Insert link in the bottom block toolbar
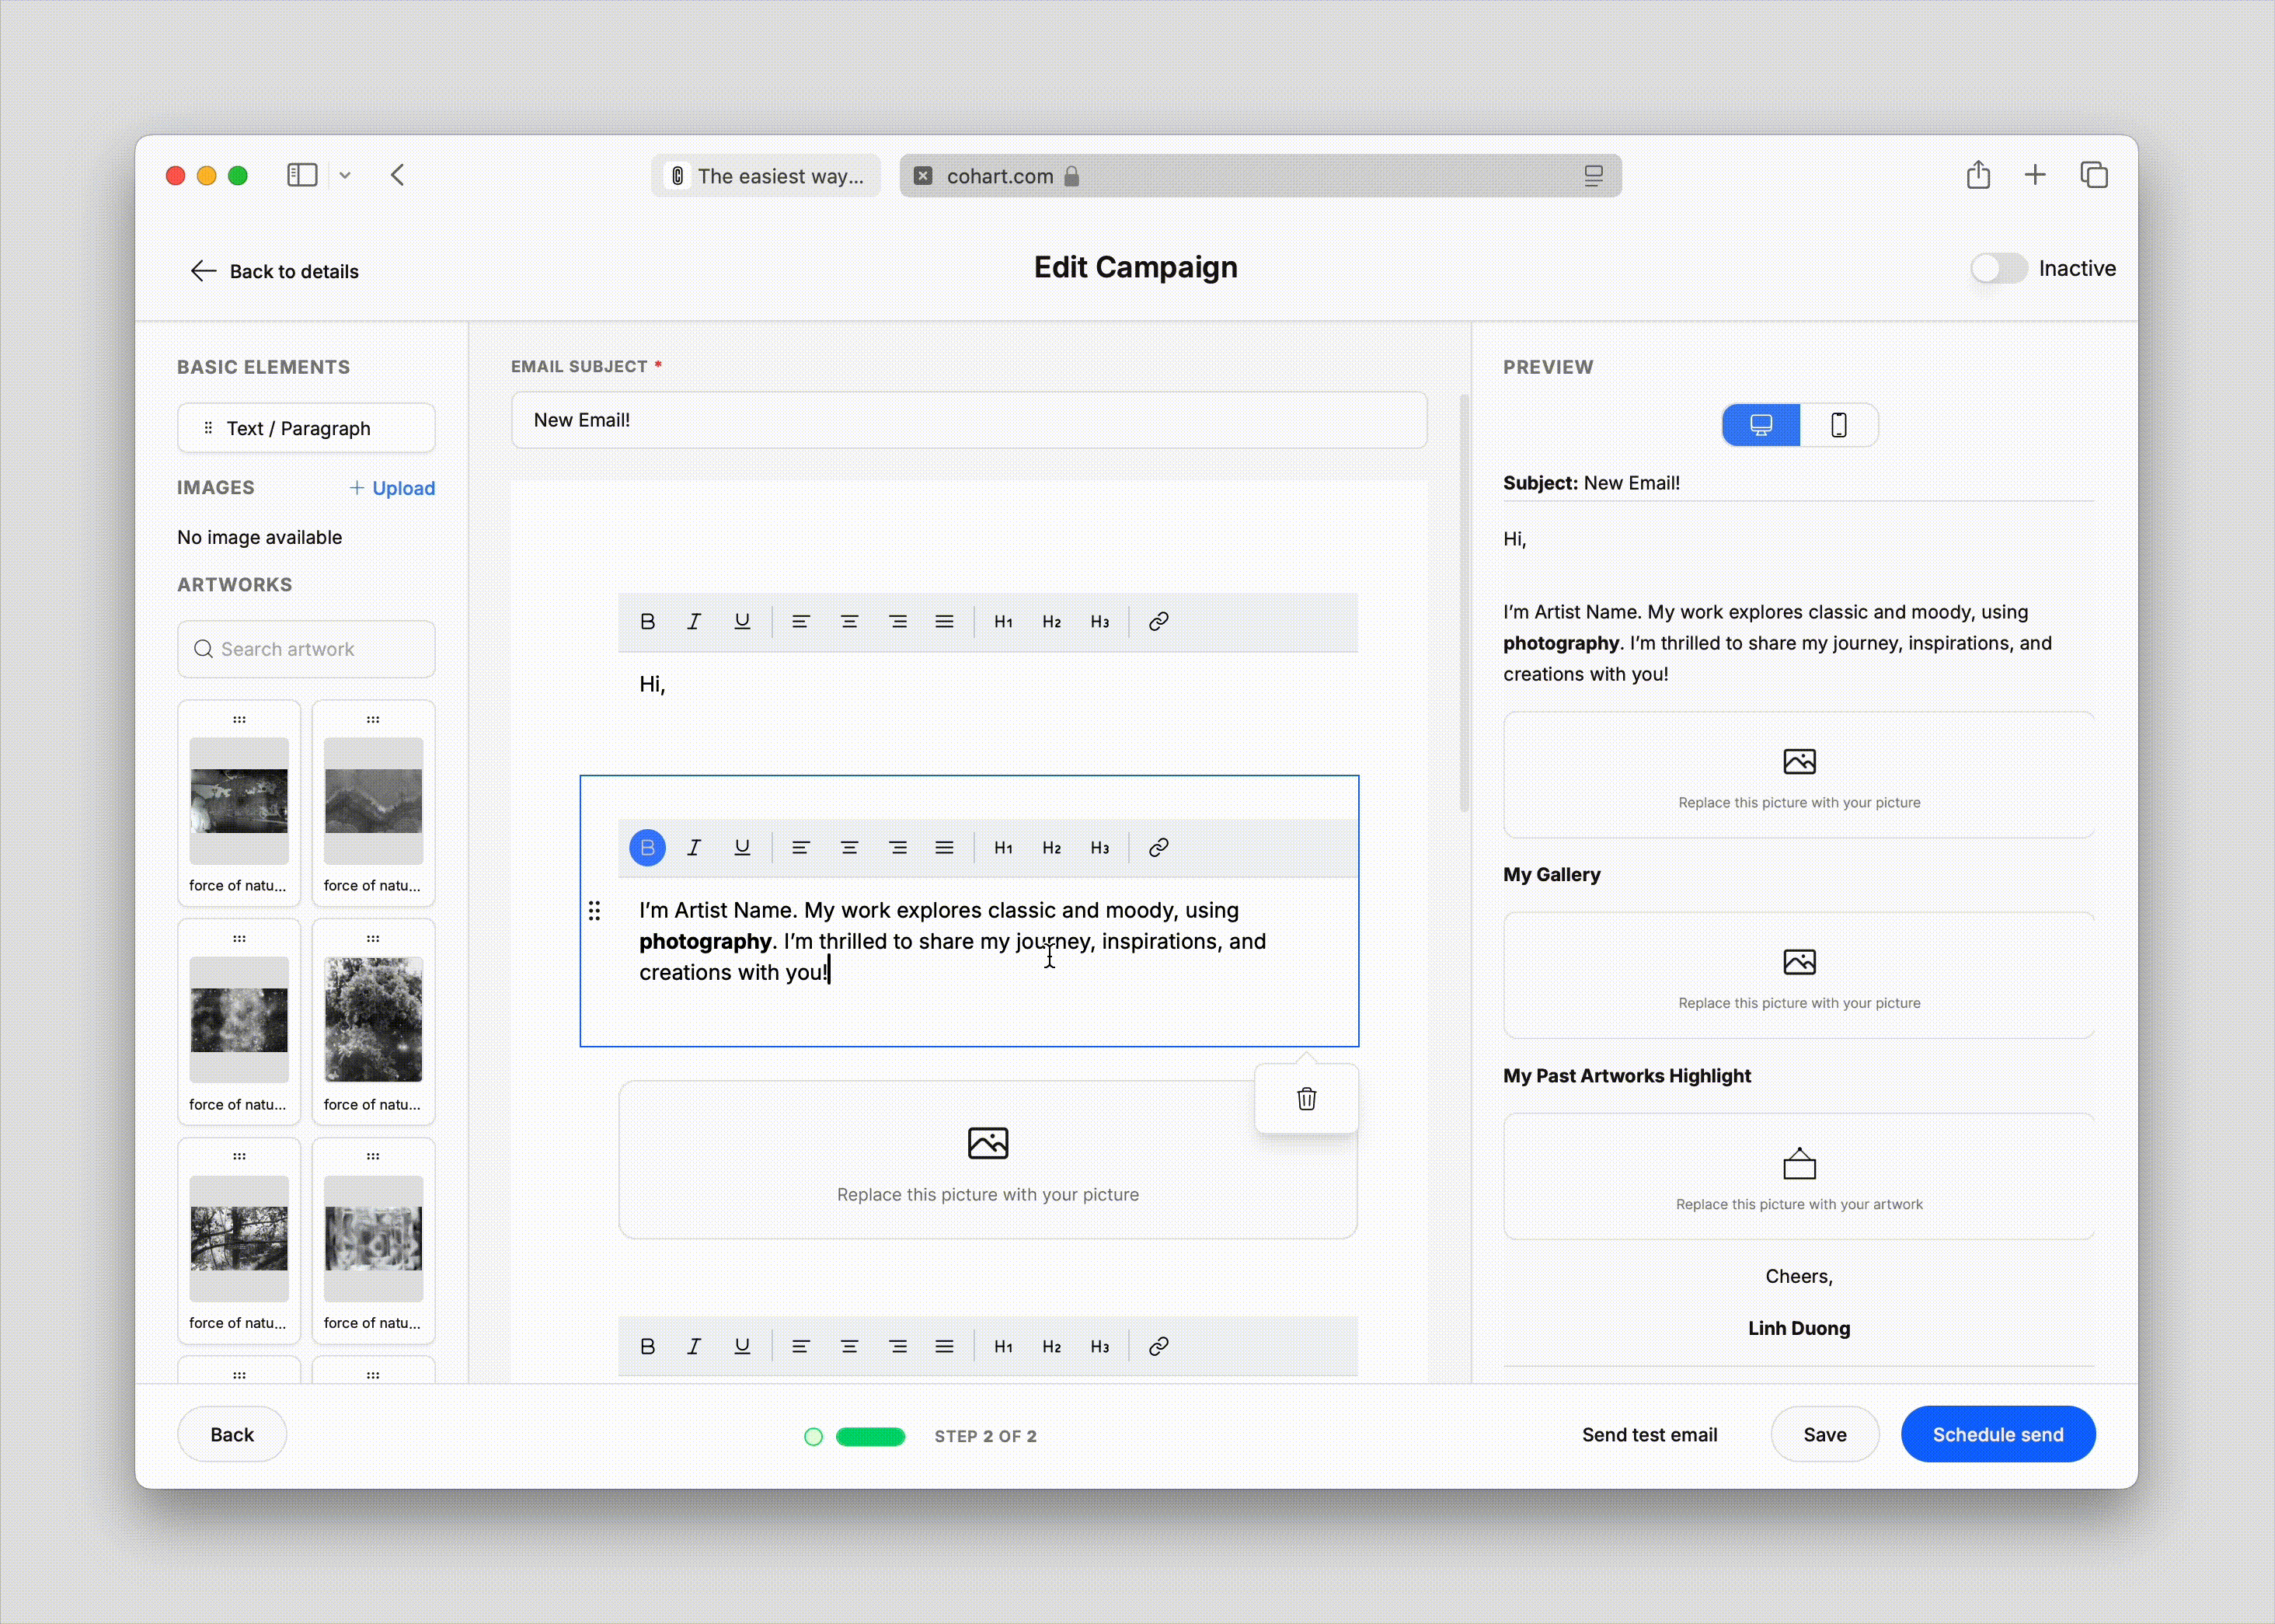The height and width of the screenshot is (1624, 2275). [x=1158, y=1347]
